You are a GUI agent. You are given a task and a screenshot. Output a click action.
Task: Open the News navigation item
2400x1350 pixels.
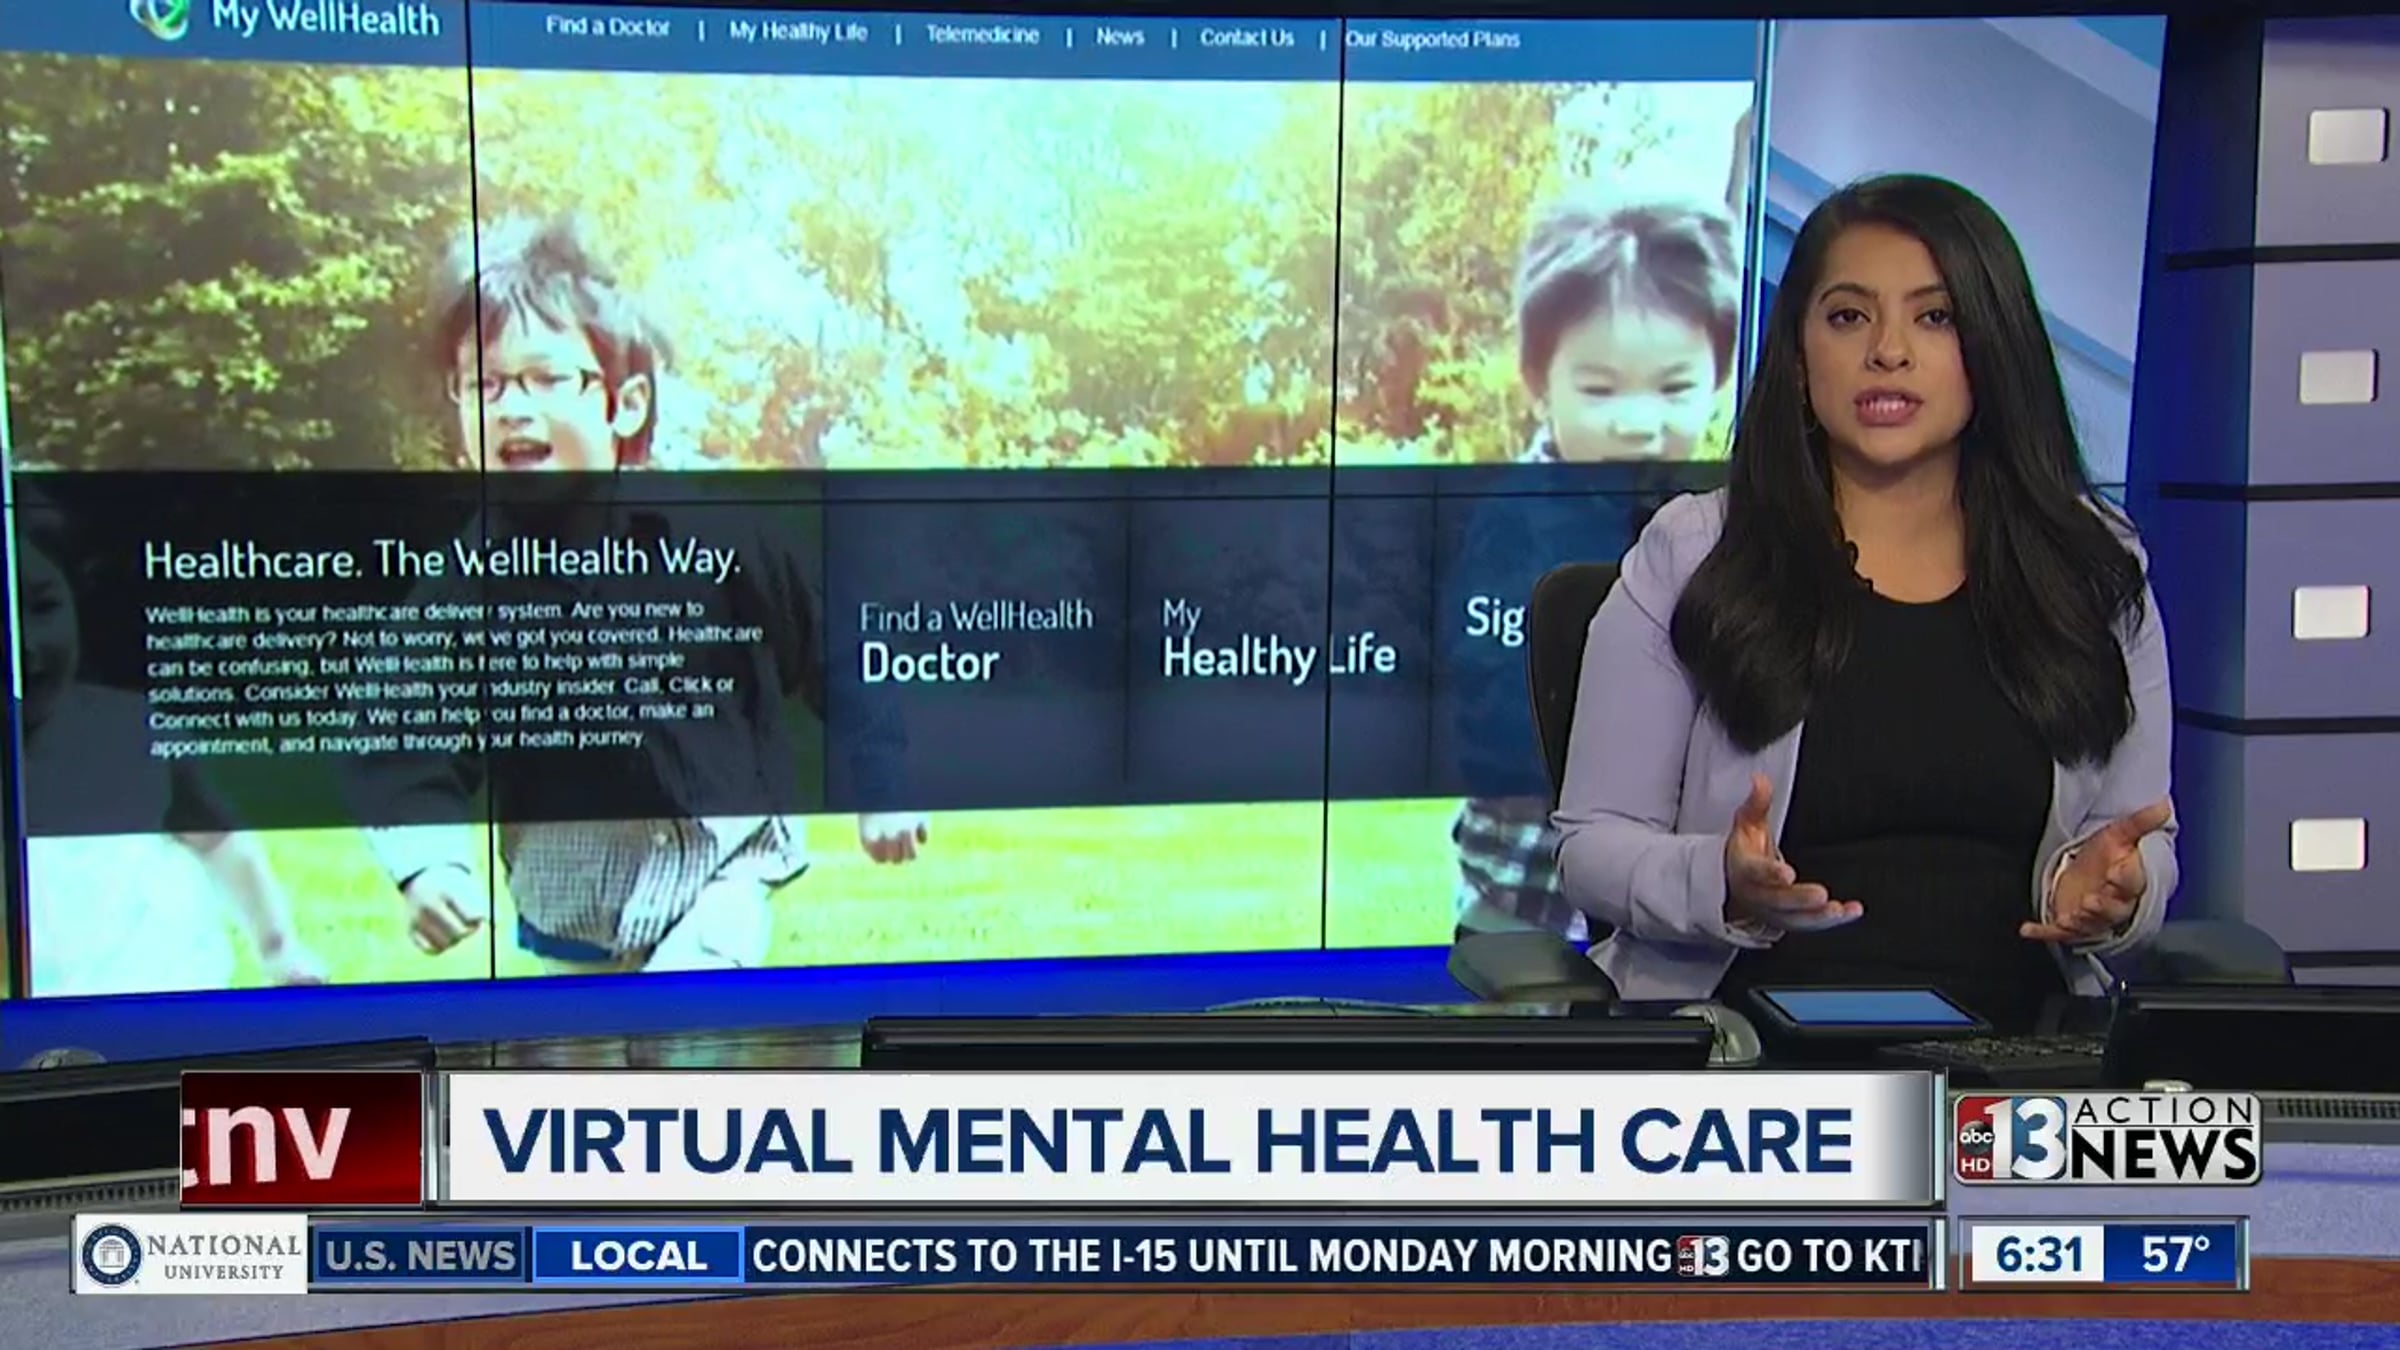1119,37
